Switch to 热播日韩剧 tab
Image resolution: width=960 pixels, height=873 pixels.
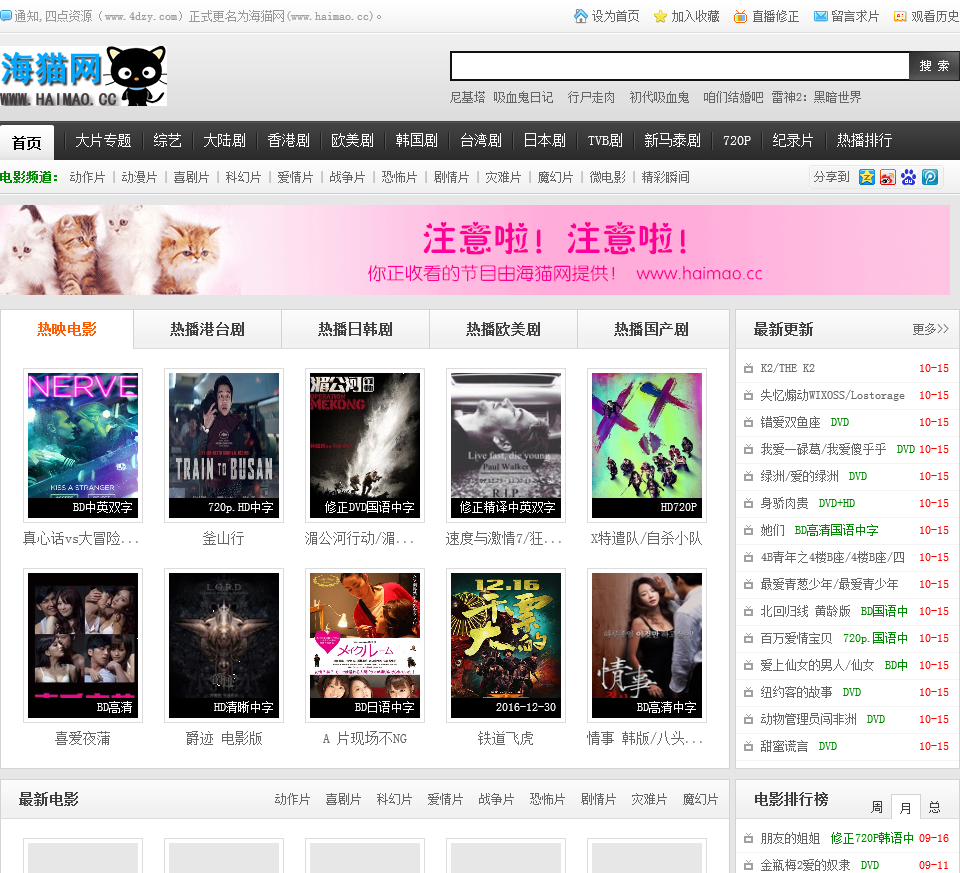pyautogui.click(x=356, y=329)
